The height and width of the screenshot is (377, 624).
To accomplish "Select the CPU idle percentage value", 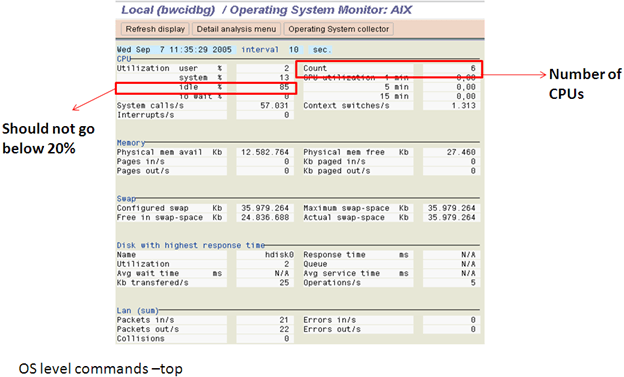I will [x=265, y=87].
